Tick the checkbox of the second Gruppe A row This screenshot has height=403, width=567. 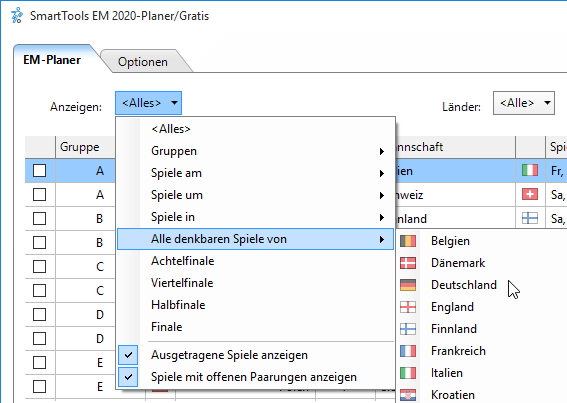pos(39,195)
